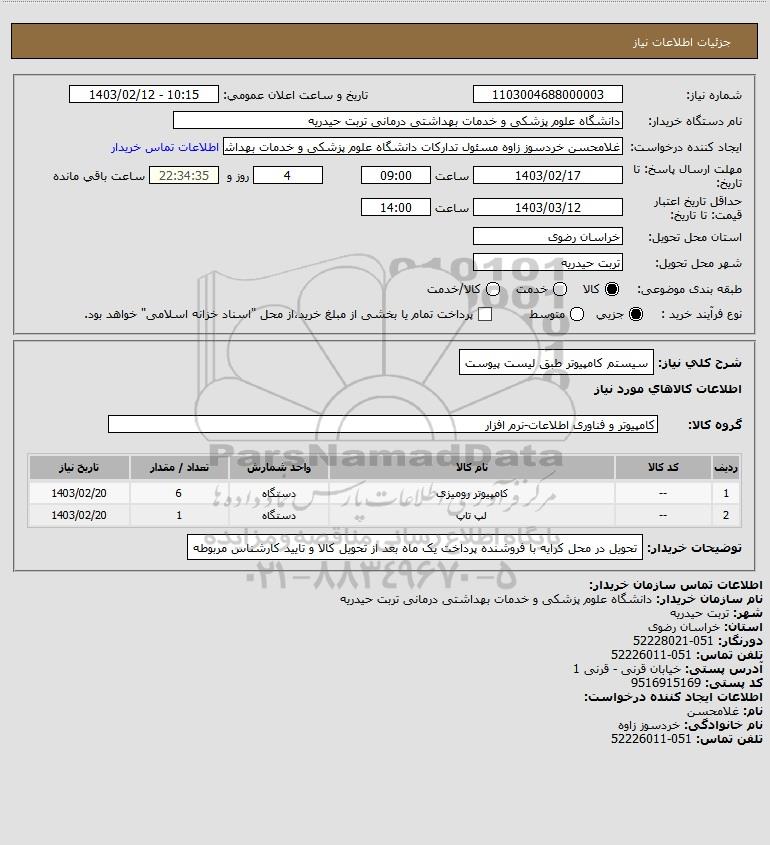Click the اطلاعات کالاهای مورد نیاز heading
770x845 pixels.
[668, 389]
